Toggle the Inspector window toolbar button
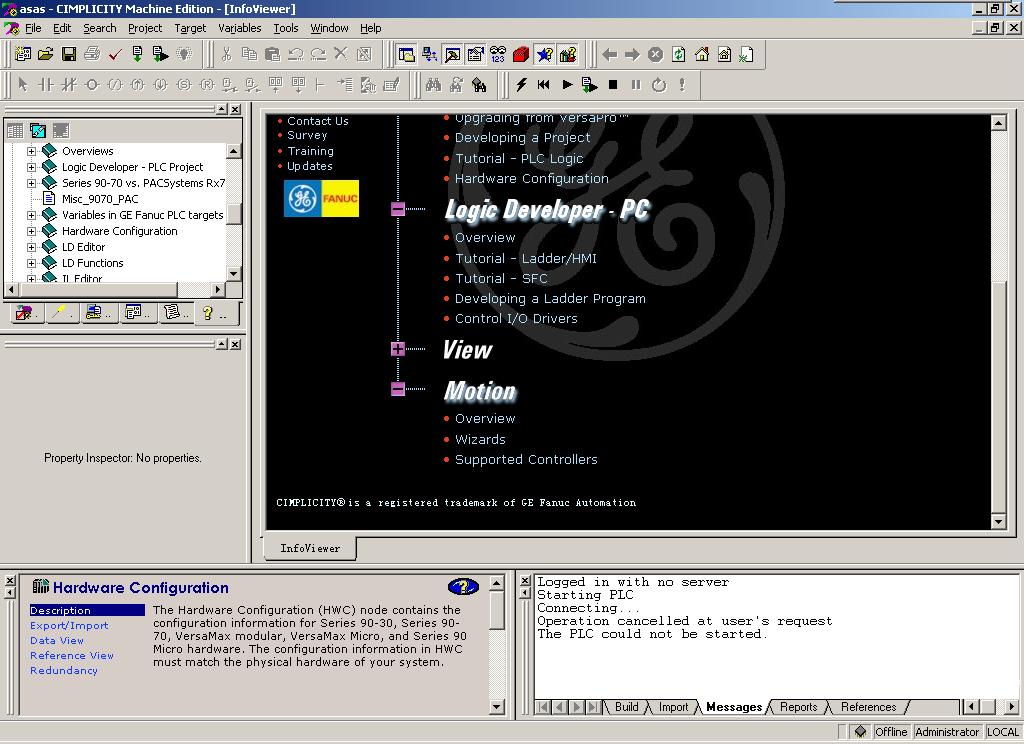 (475, 54)
